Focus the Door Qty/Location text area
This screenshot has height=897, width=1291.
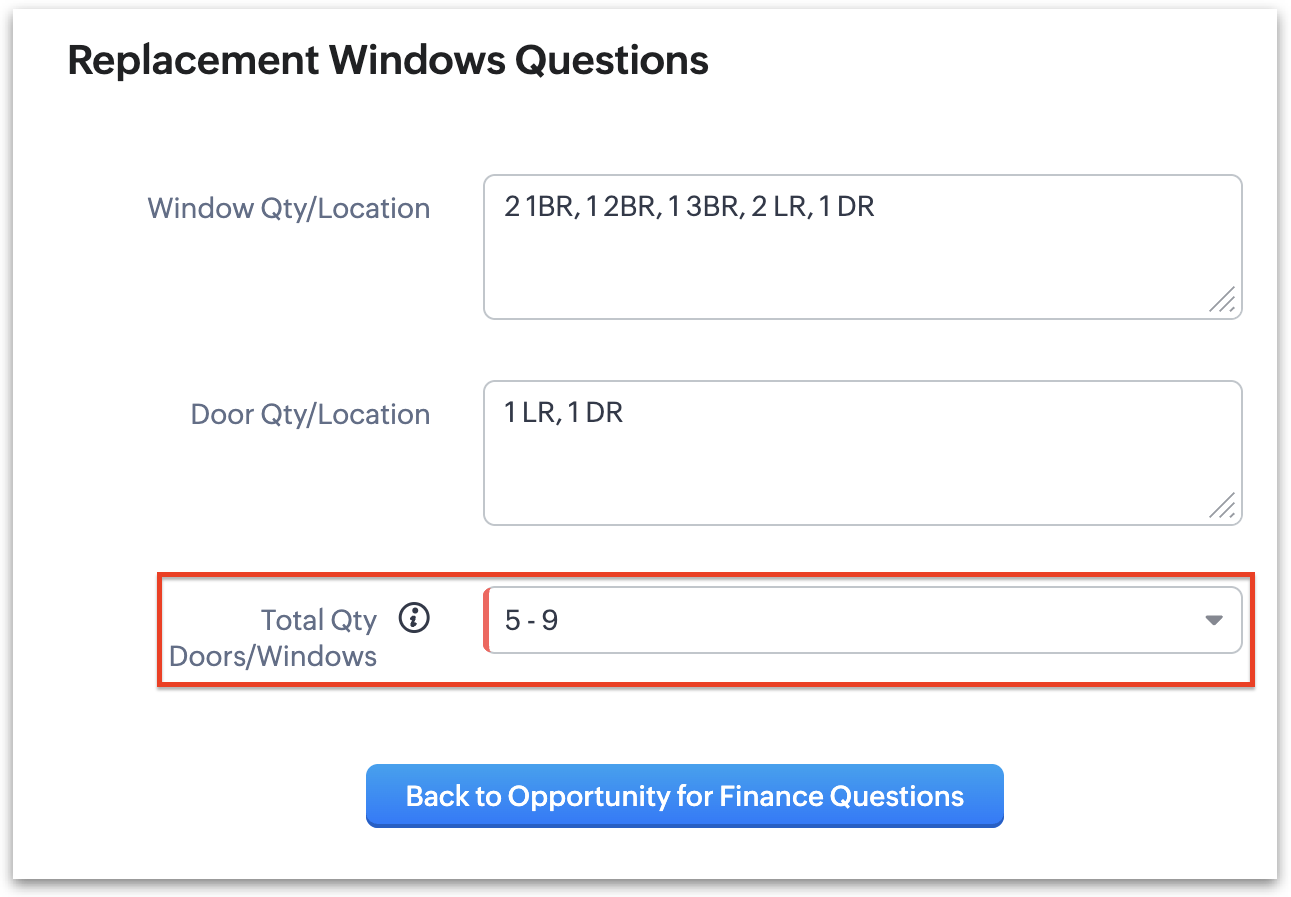tap(862, 465)
